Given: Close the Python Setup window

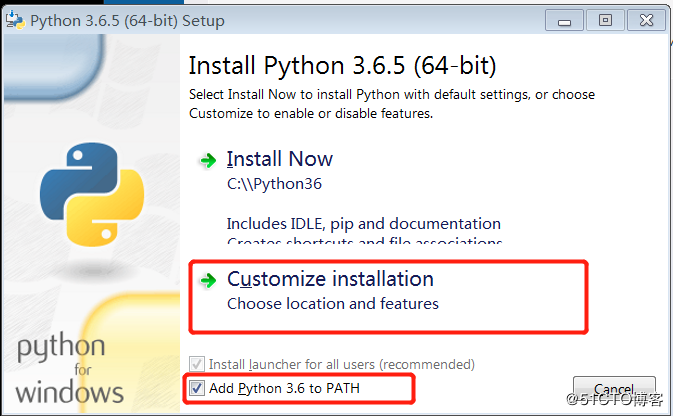Looking at the screenshot, I should pos(646,20).
